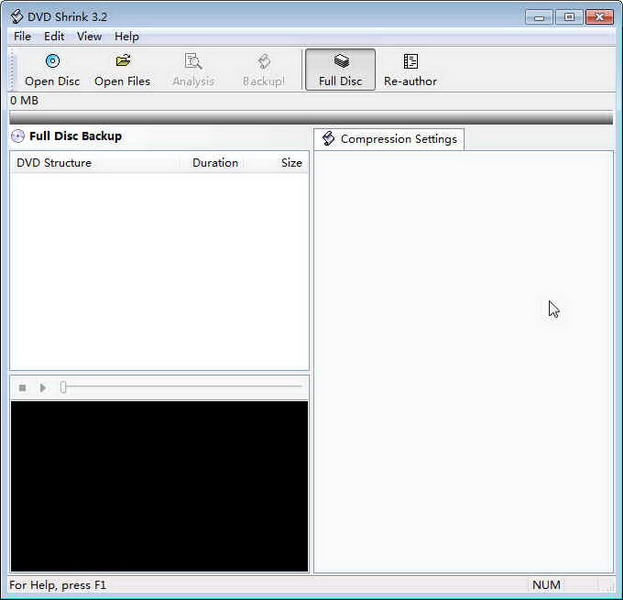Open the File menu
The height and width of the screenshot is (600, 623).
coord(22,37)
